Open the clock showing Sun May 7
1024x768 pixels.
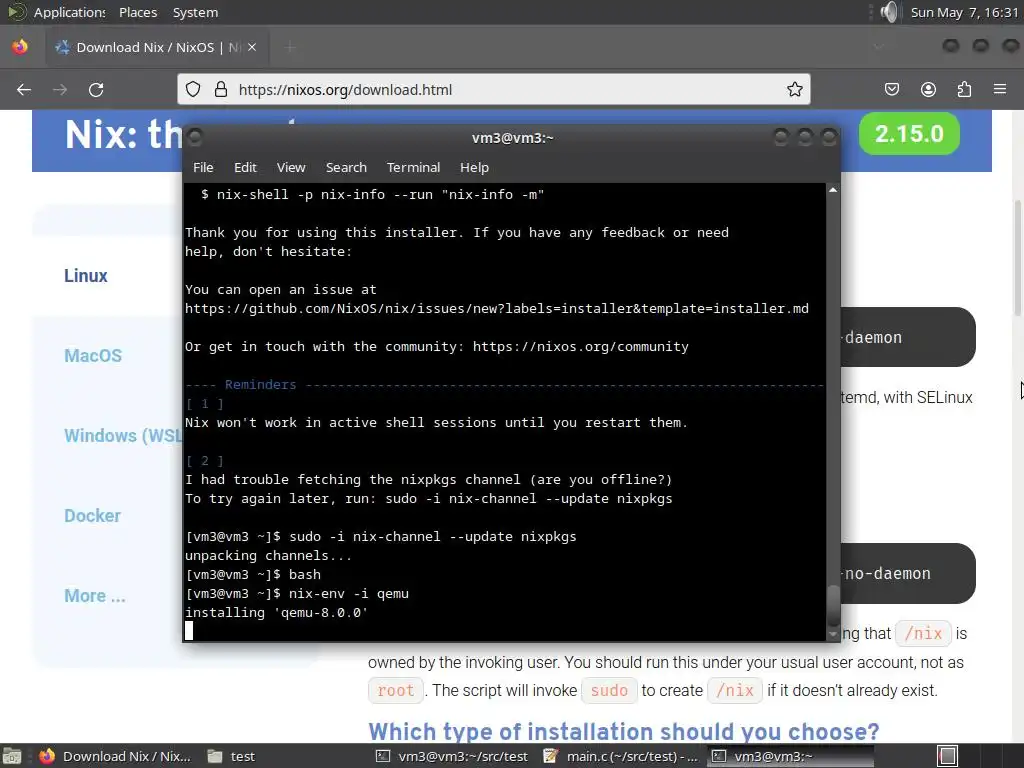pos(964,12)
